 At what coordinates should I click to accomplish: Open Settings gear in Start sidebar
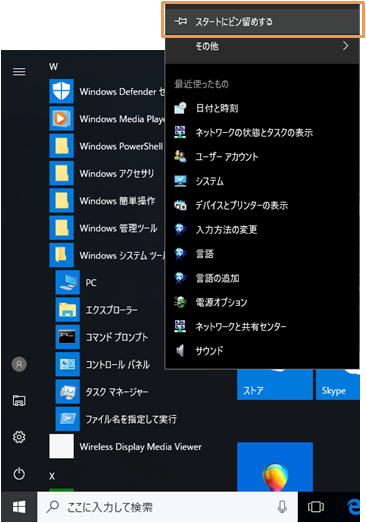tap(19, 437)
